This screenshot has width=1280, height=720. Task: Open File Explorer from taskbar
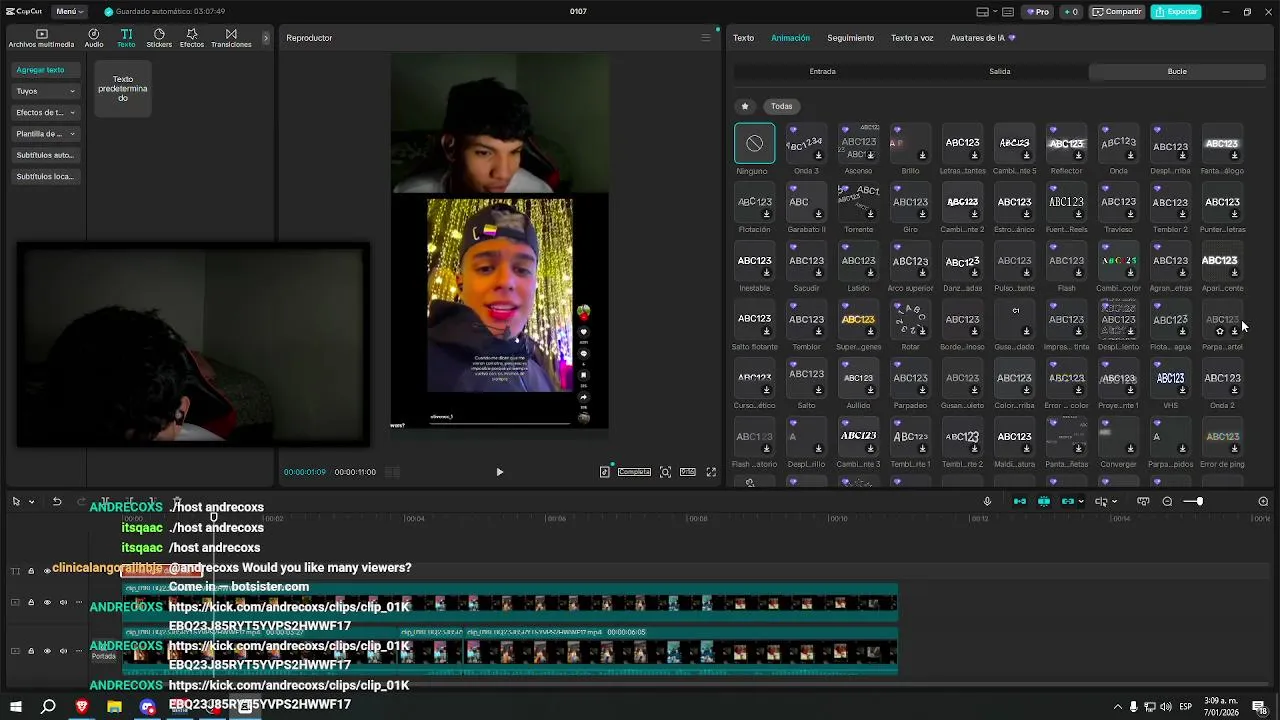(x=114, y=707)
